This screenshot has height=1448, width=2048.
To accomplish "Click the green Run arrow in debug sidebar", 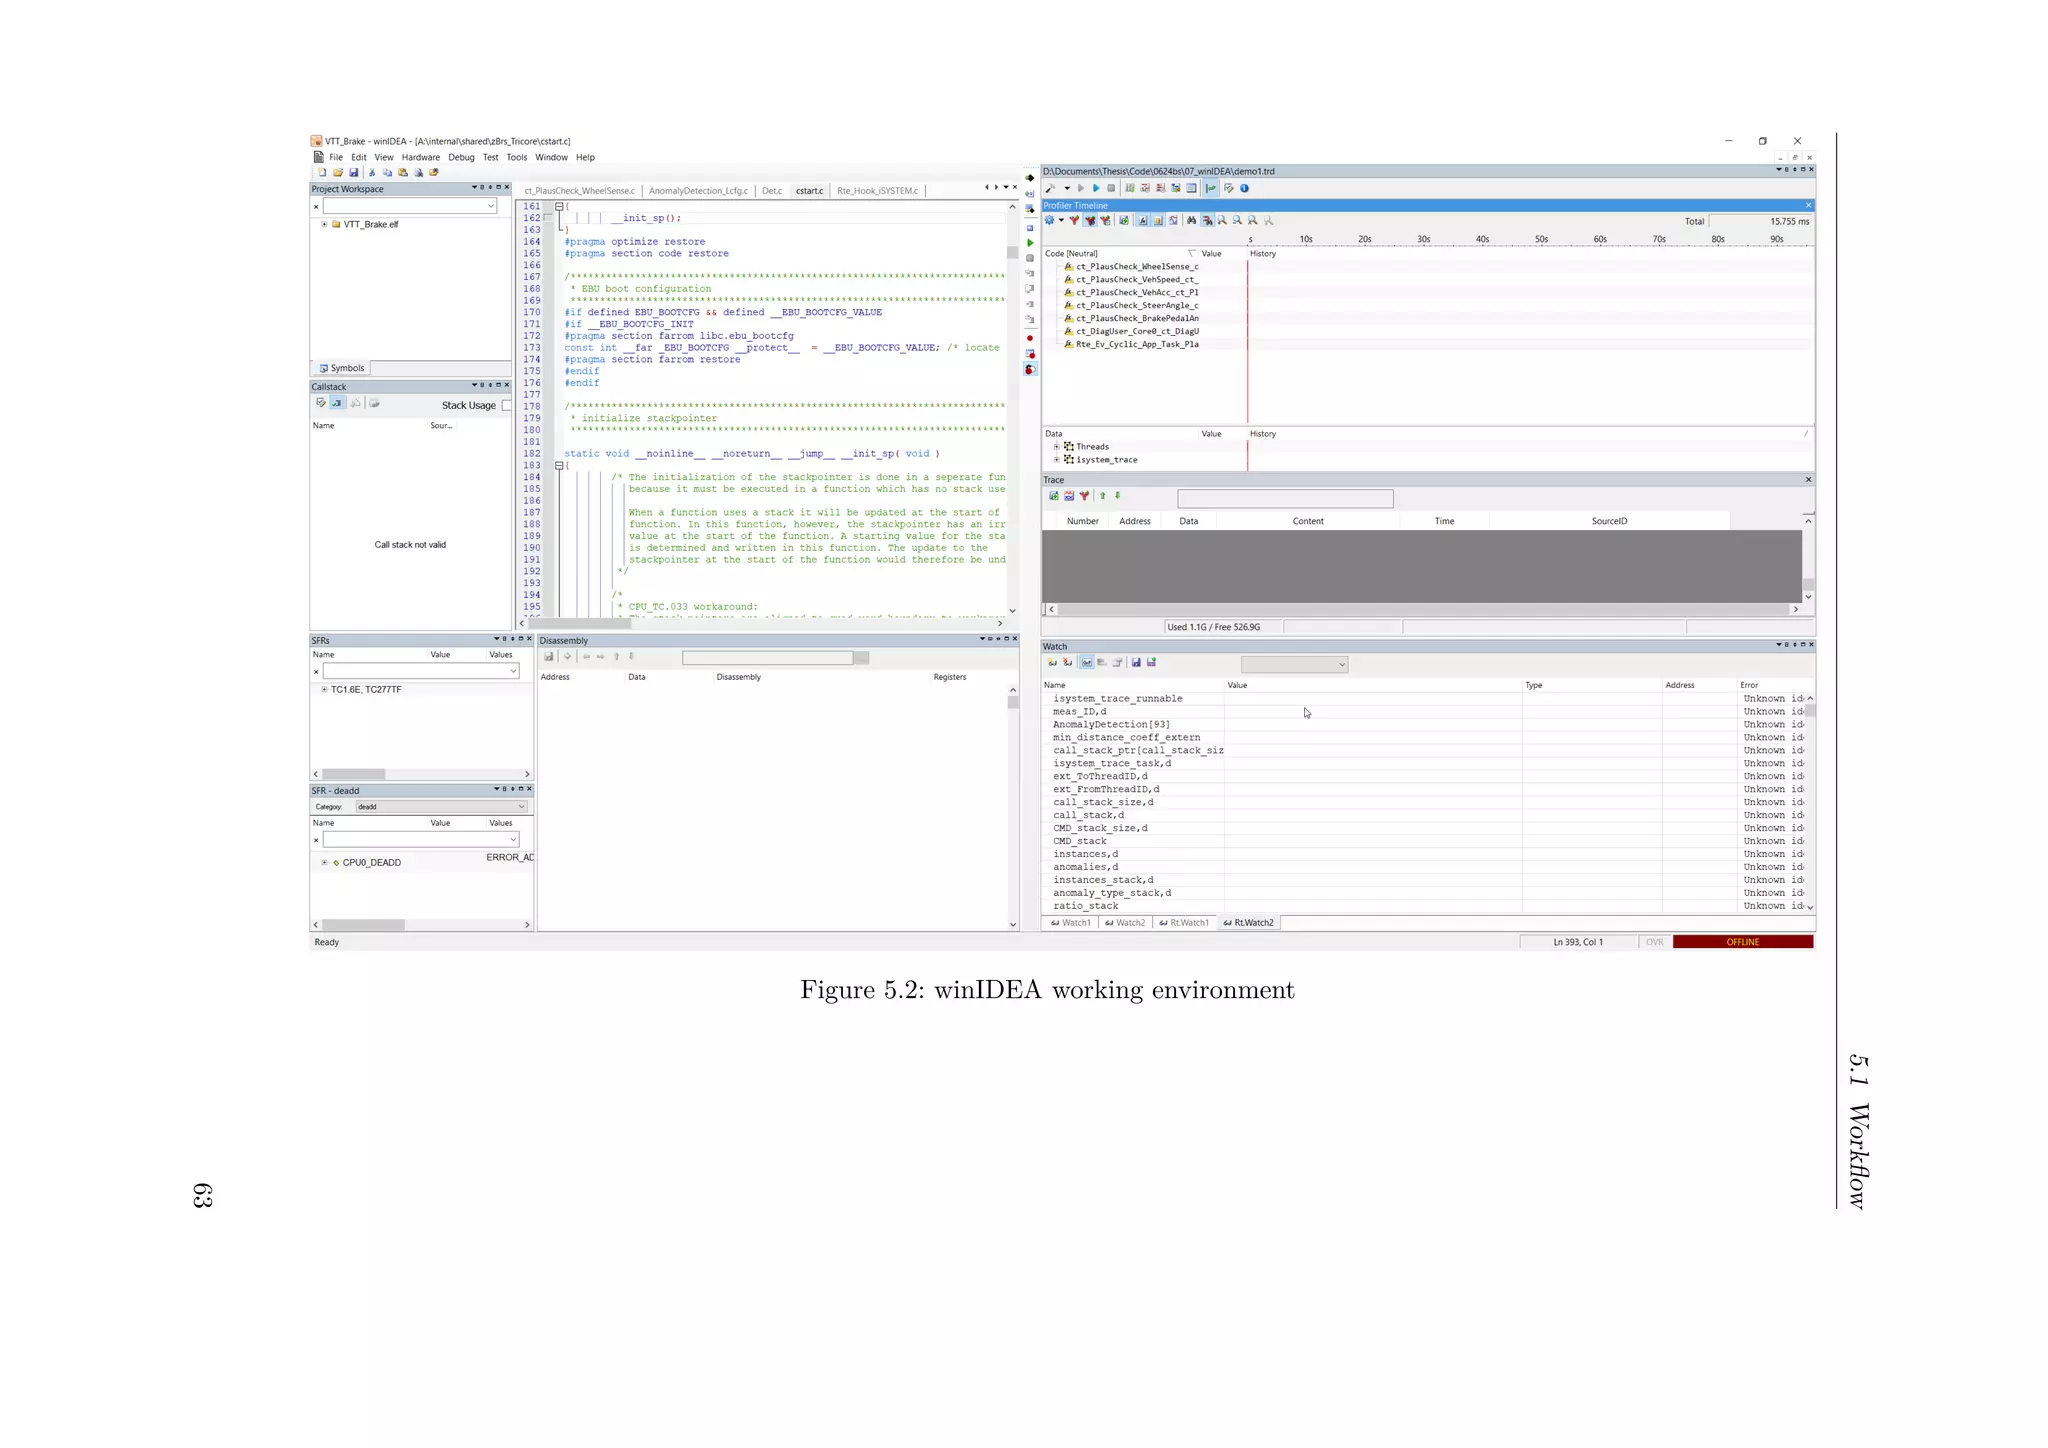I will pos(1030,243).
